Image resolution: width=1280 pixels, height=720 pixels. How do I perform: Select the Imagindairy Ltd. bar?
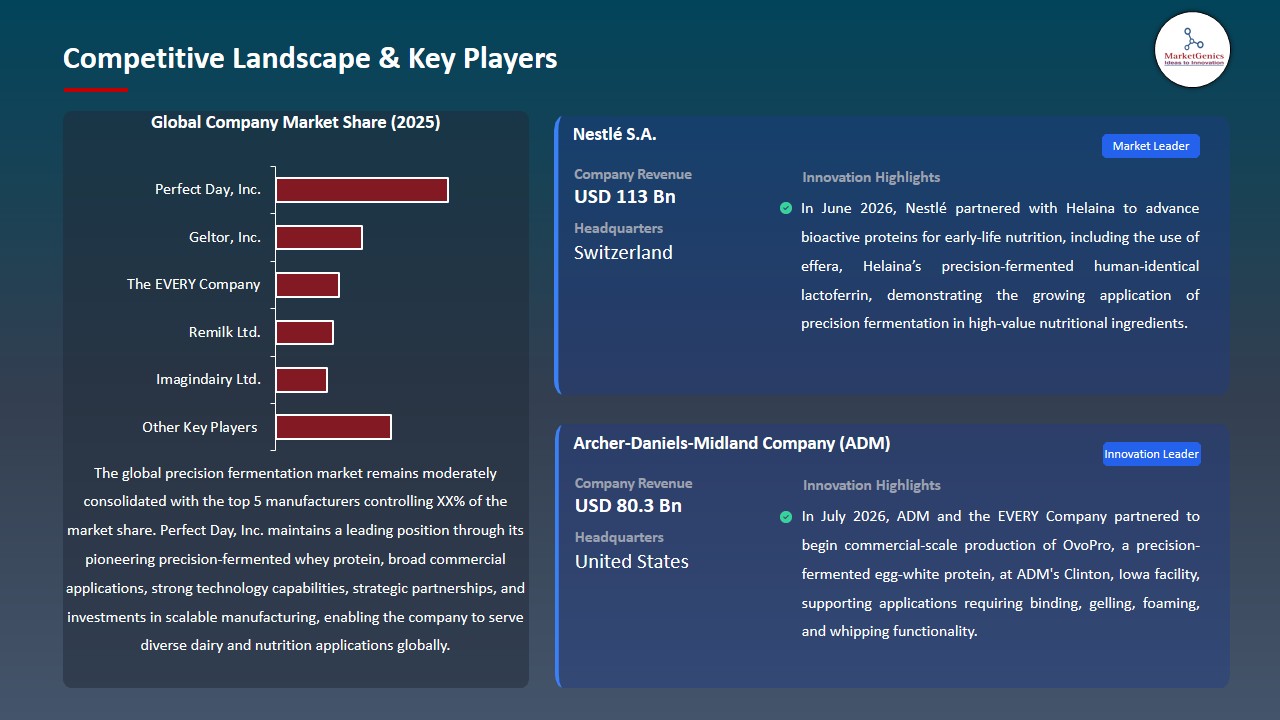302,380
